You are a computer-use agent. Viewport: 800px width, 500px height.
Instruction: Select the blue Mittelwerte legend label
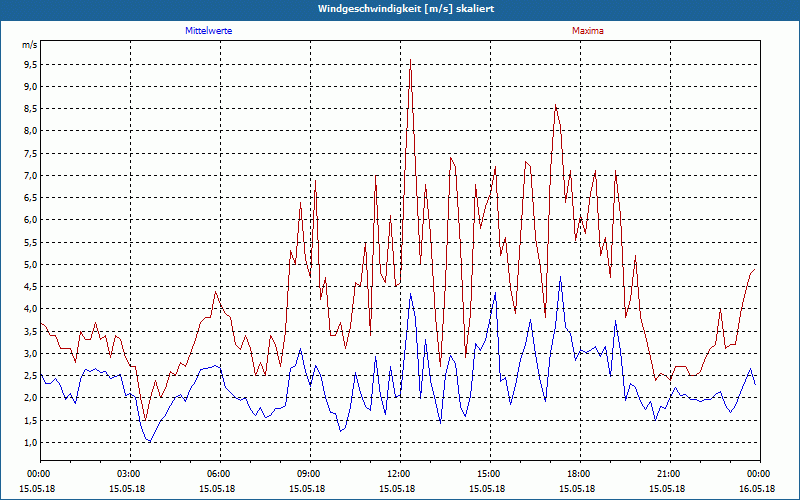point(209,31)
